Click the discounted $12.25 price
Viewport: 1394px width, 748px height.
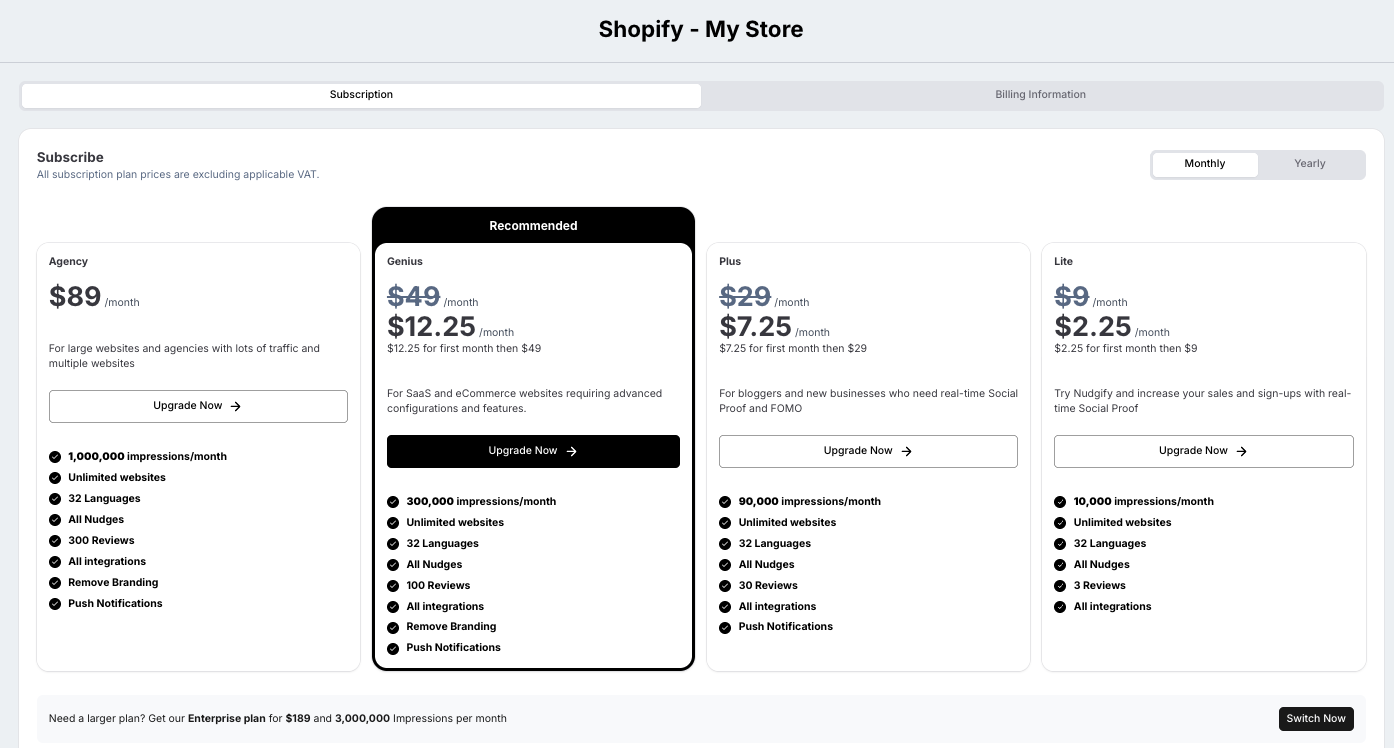pyautogui.click(x=431, y=326)
